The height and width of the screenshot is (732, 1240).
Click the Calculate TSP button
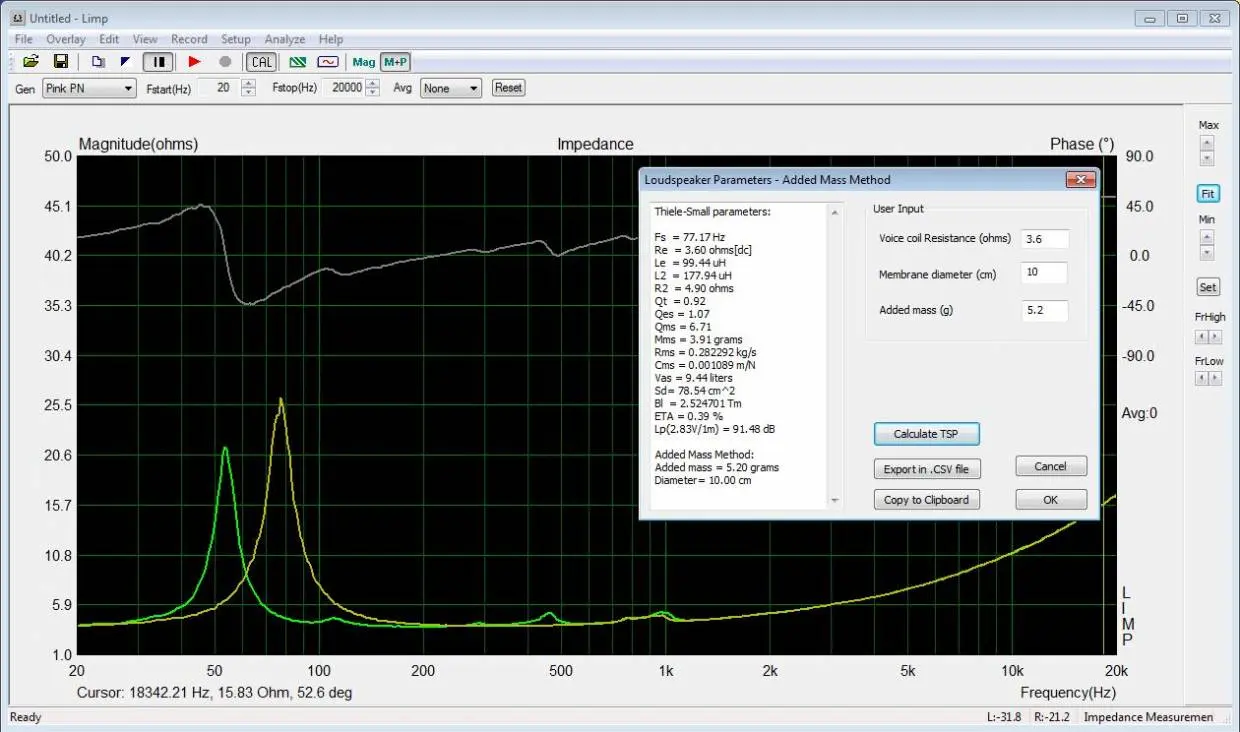(926, 434)
